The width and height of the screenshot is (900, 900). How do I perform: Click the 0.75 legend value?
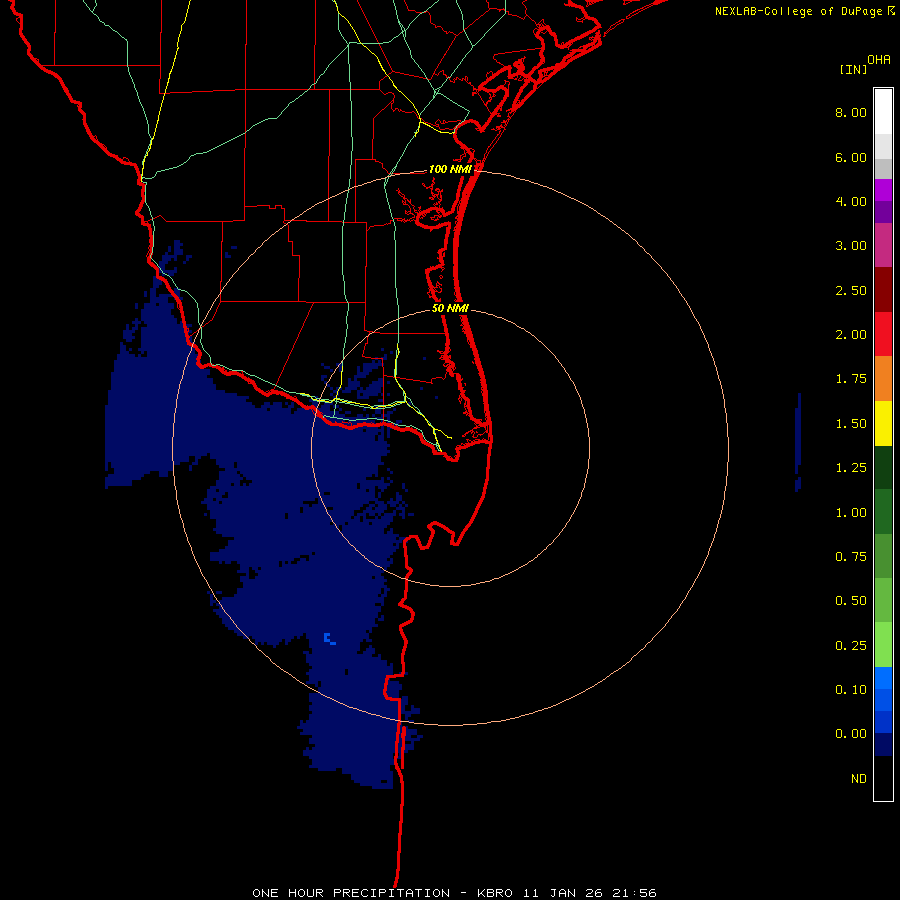851,557
